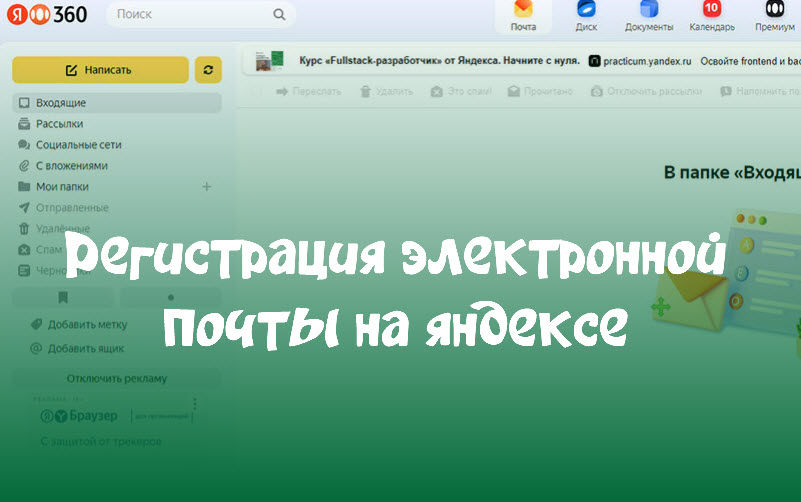The image size is (801, 502).
Task: Click Добавить метку
Action: (87, 324)
